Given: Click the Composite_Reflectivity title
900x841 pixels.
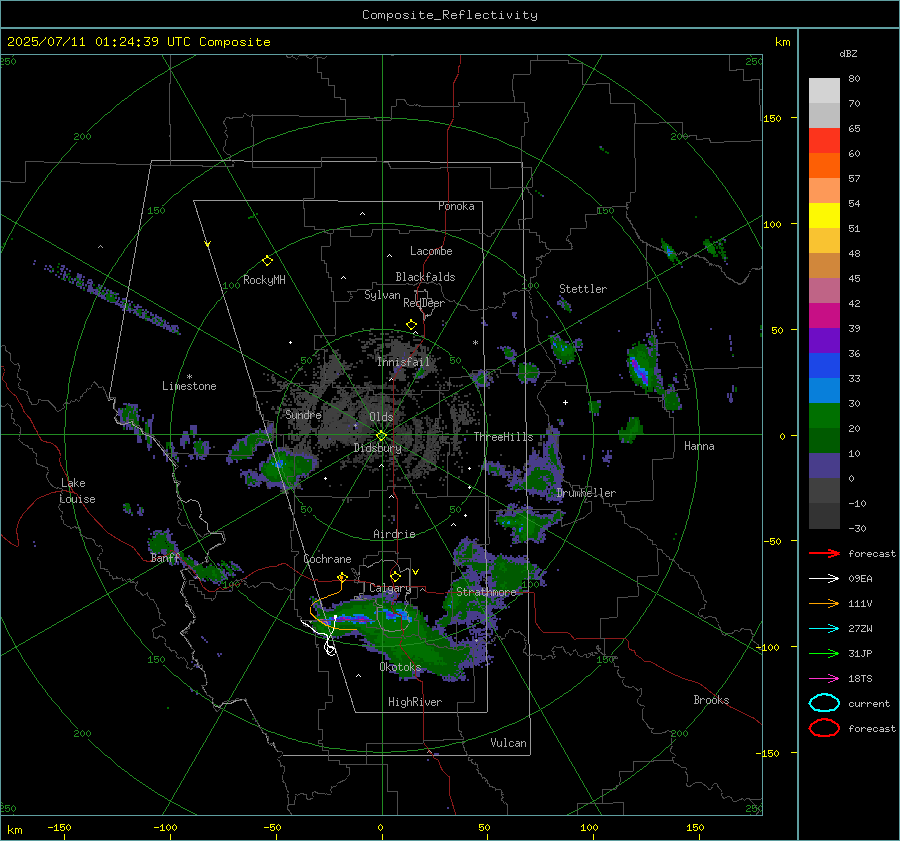Looking at the screenshot, I should coord(450,15).
